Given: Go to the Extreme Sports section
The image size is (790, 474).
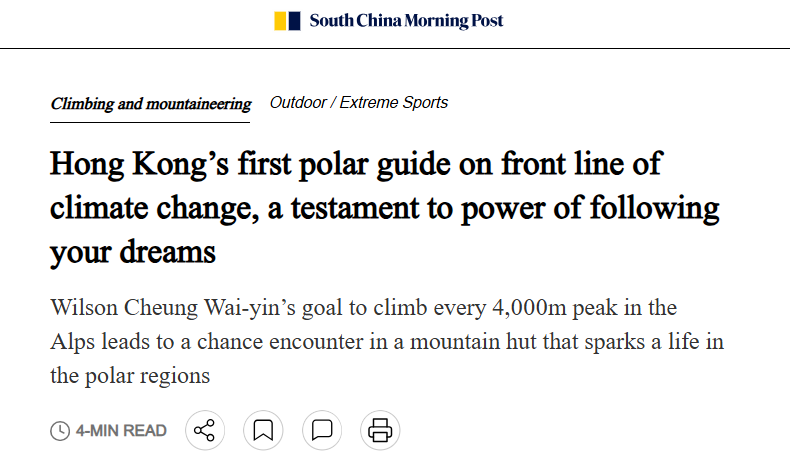Looking at the screenshot, I should (394, 103).
